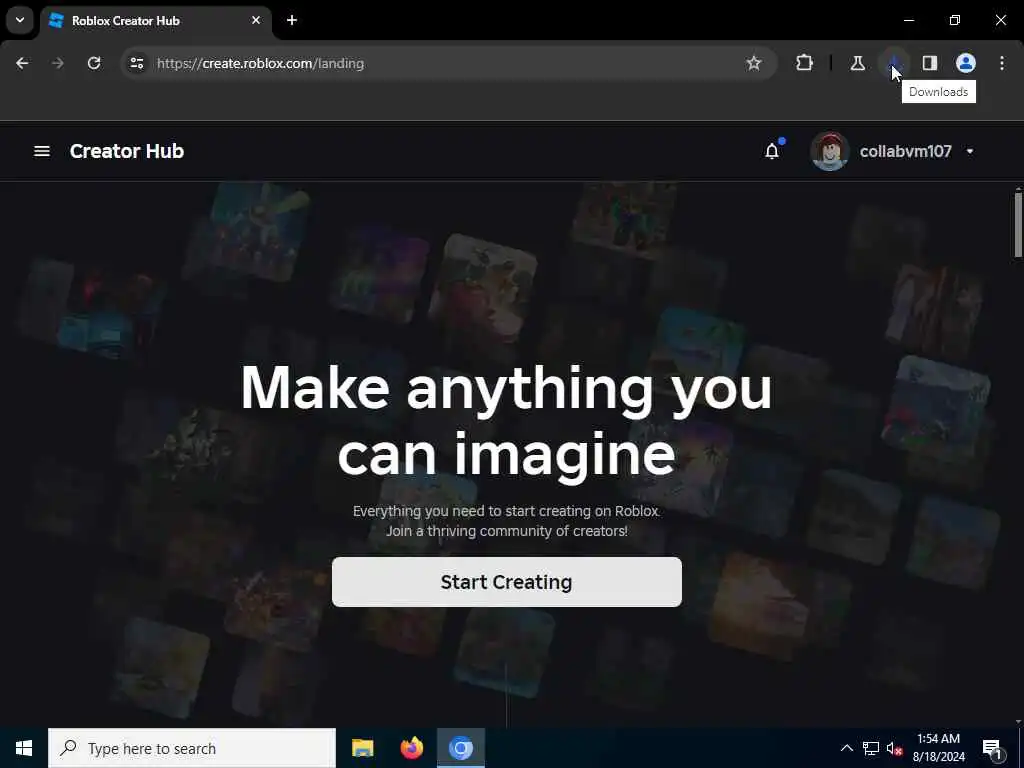Open File Explorer from the taskbar
Screen dimensions: 1024x768
[x=362, y=748]
